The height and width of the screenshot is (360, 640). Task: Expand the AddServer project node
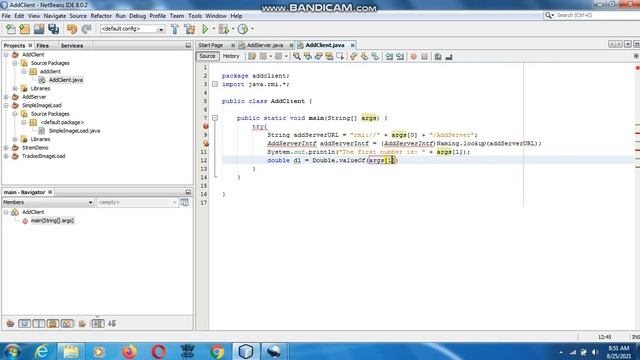tap(6, 97)
